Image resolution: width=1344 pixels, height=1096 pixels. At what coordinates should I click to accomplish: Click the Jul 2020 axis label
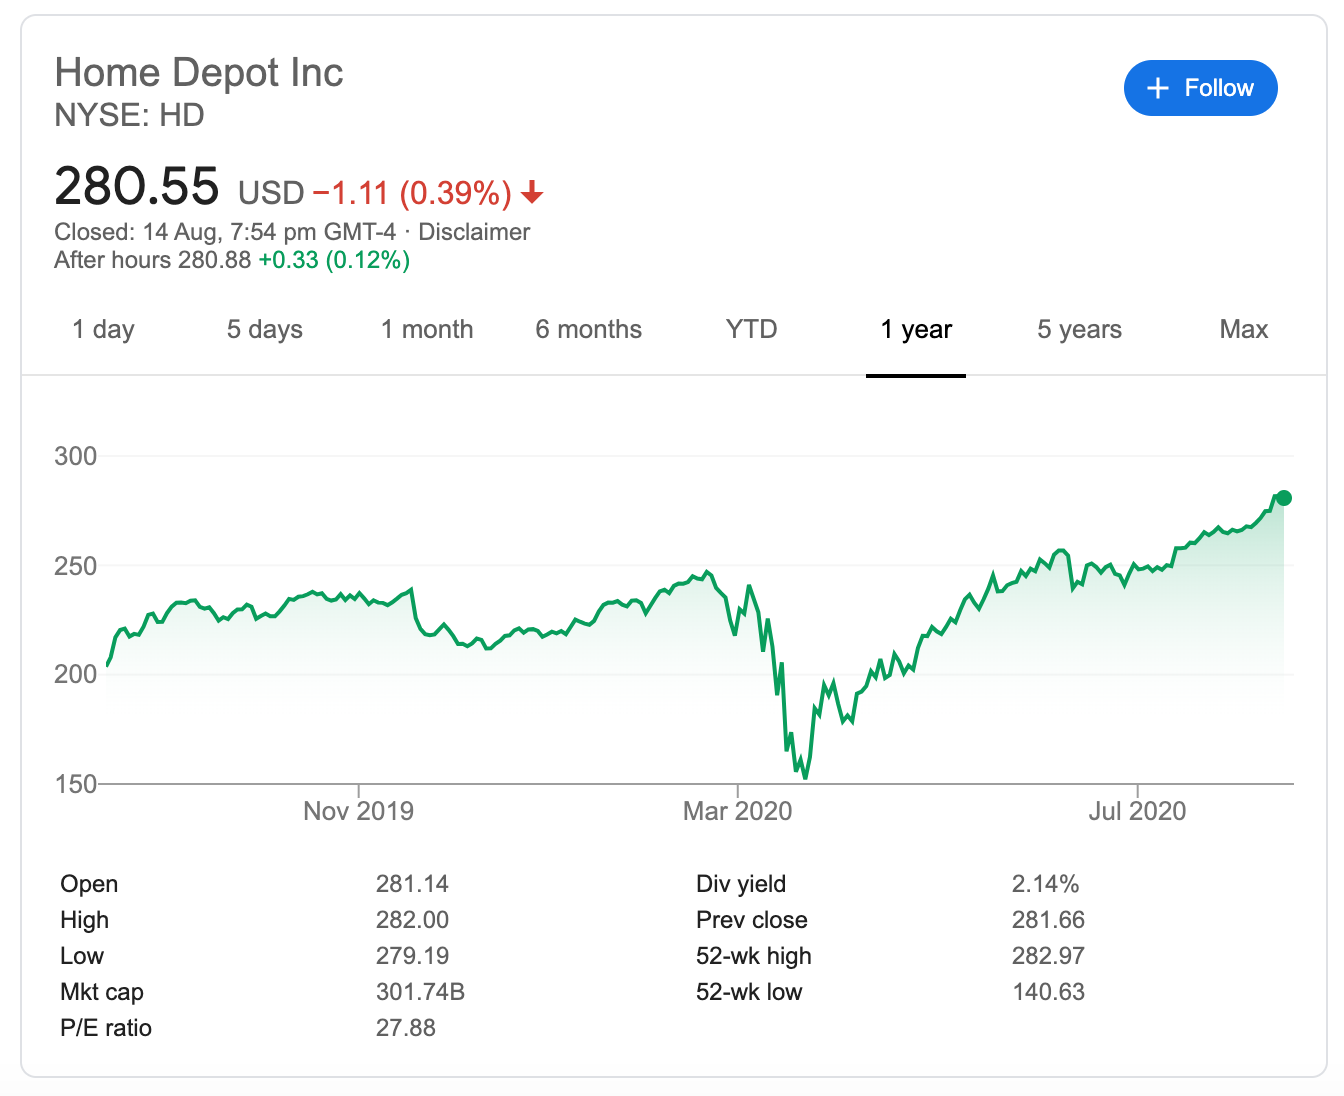(1137, 810)
